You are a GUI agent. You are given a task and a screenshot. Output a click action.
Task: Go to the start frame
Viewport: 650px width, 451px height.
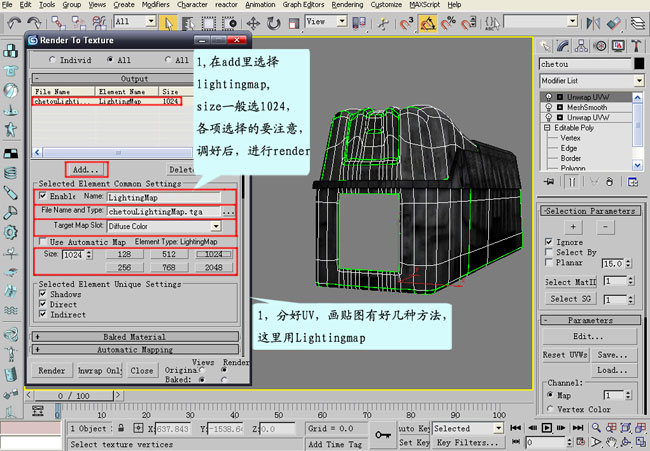(516, 427)
